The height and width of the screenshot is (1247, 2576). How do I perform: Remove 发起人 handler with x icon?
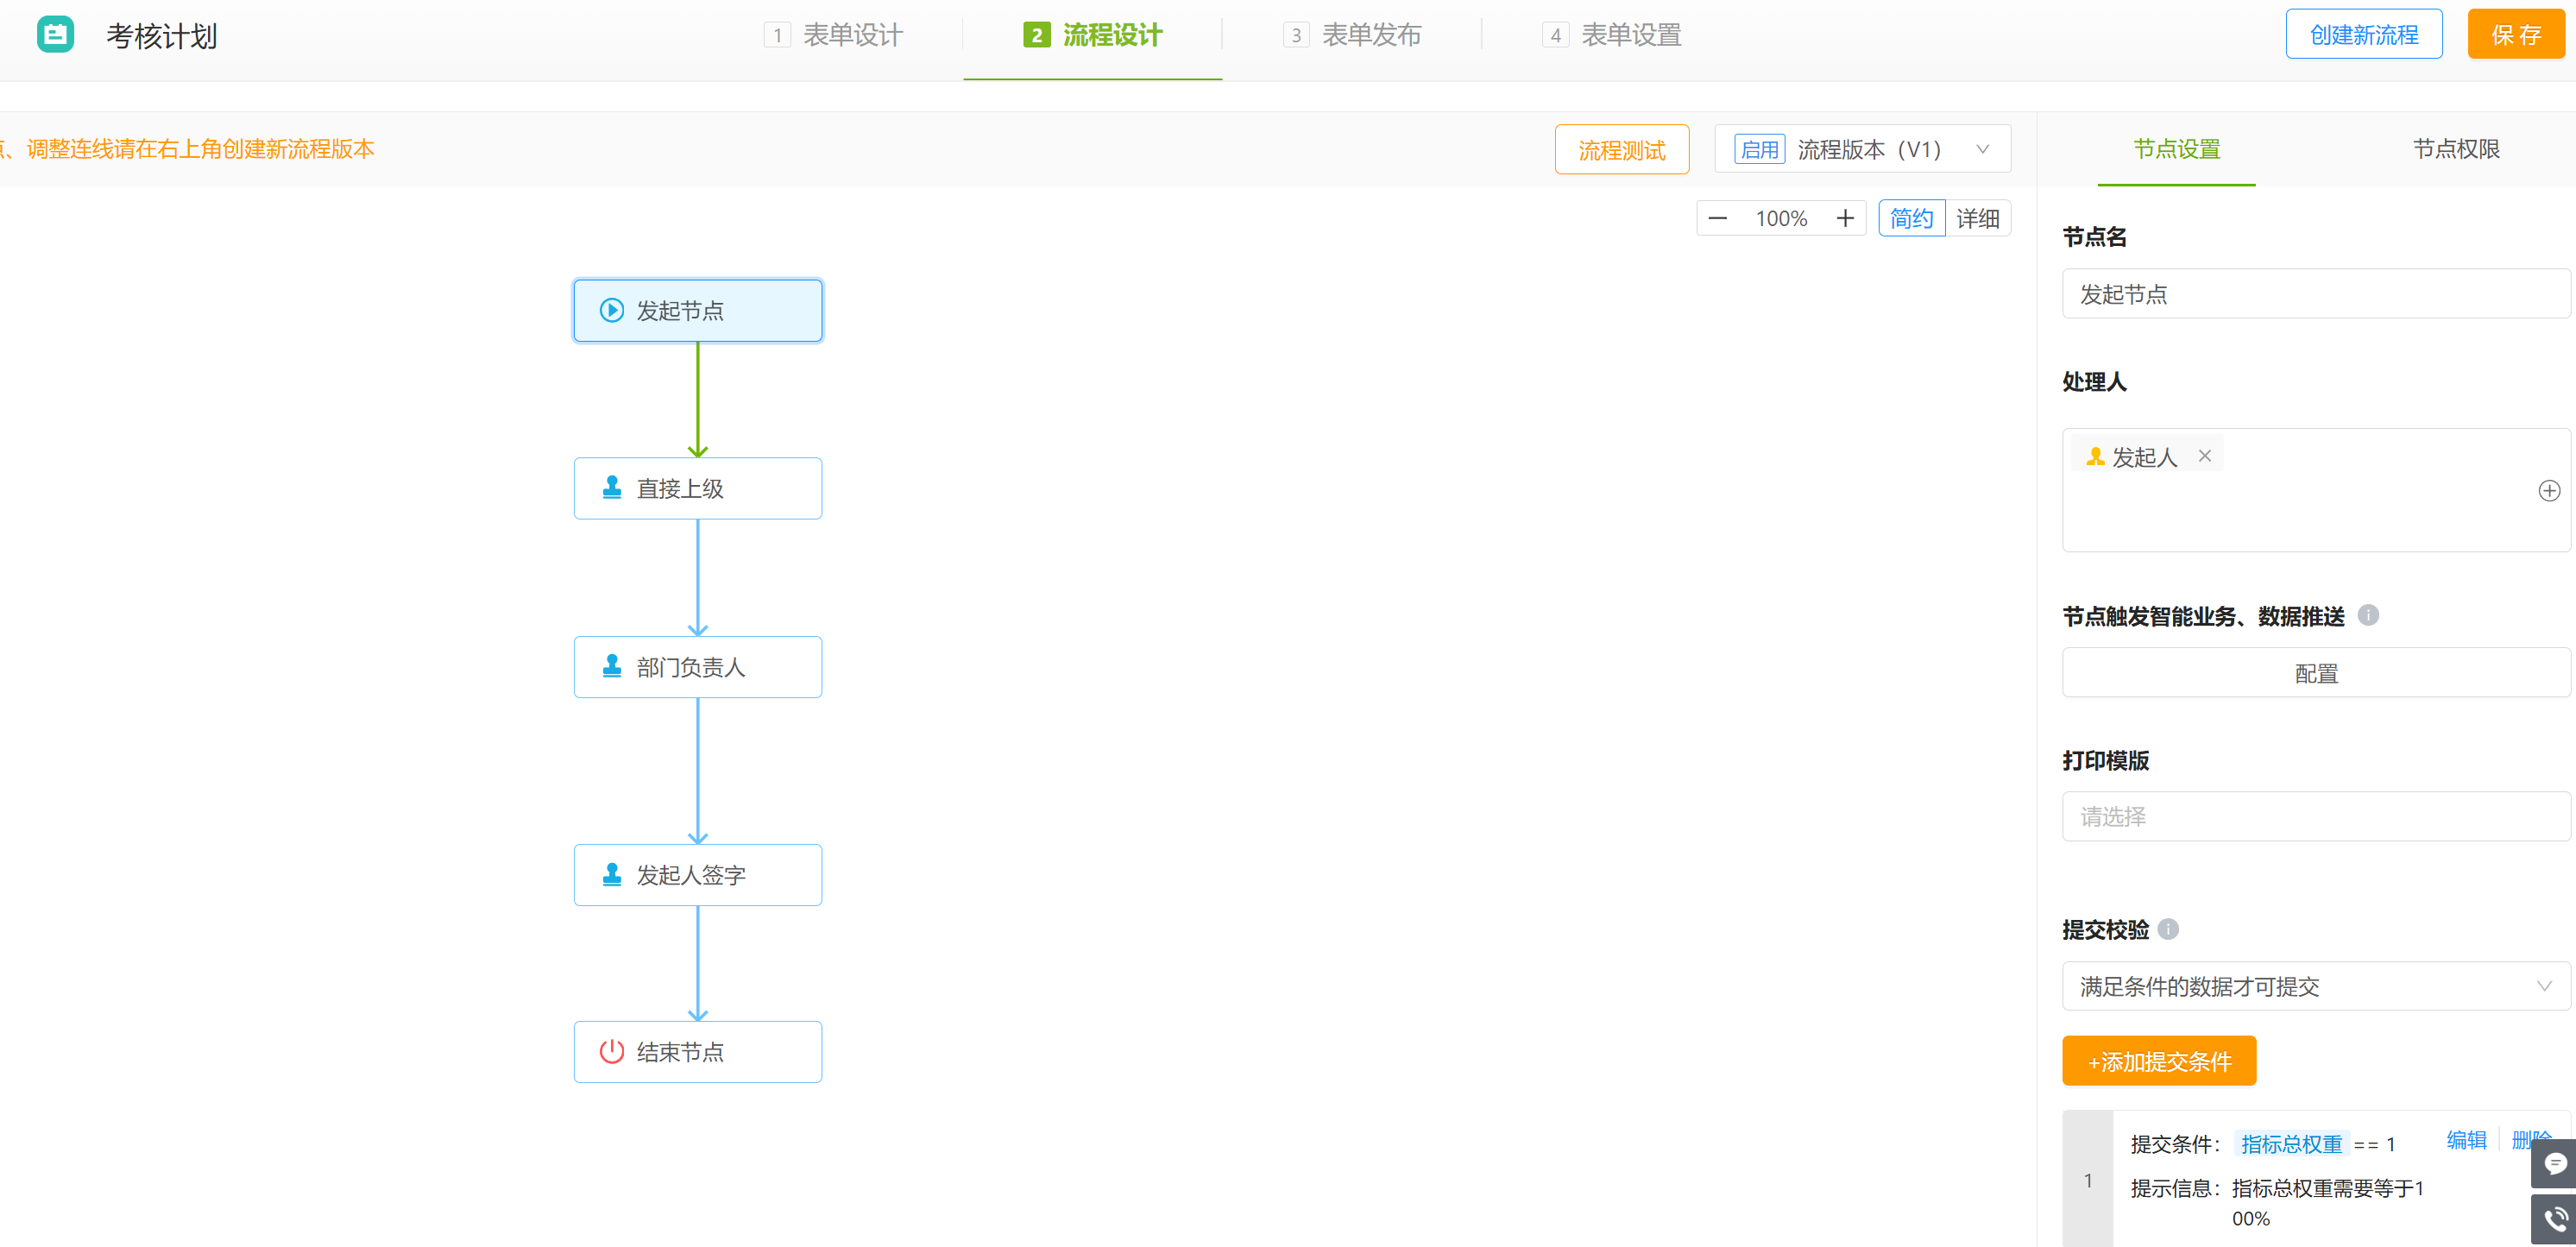coord(2204,456)
